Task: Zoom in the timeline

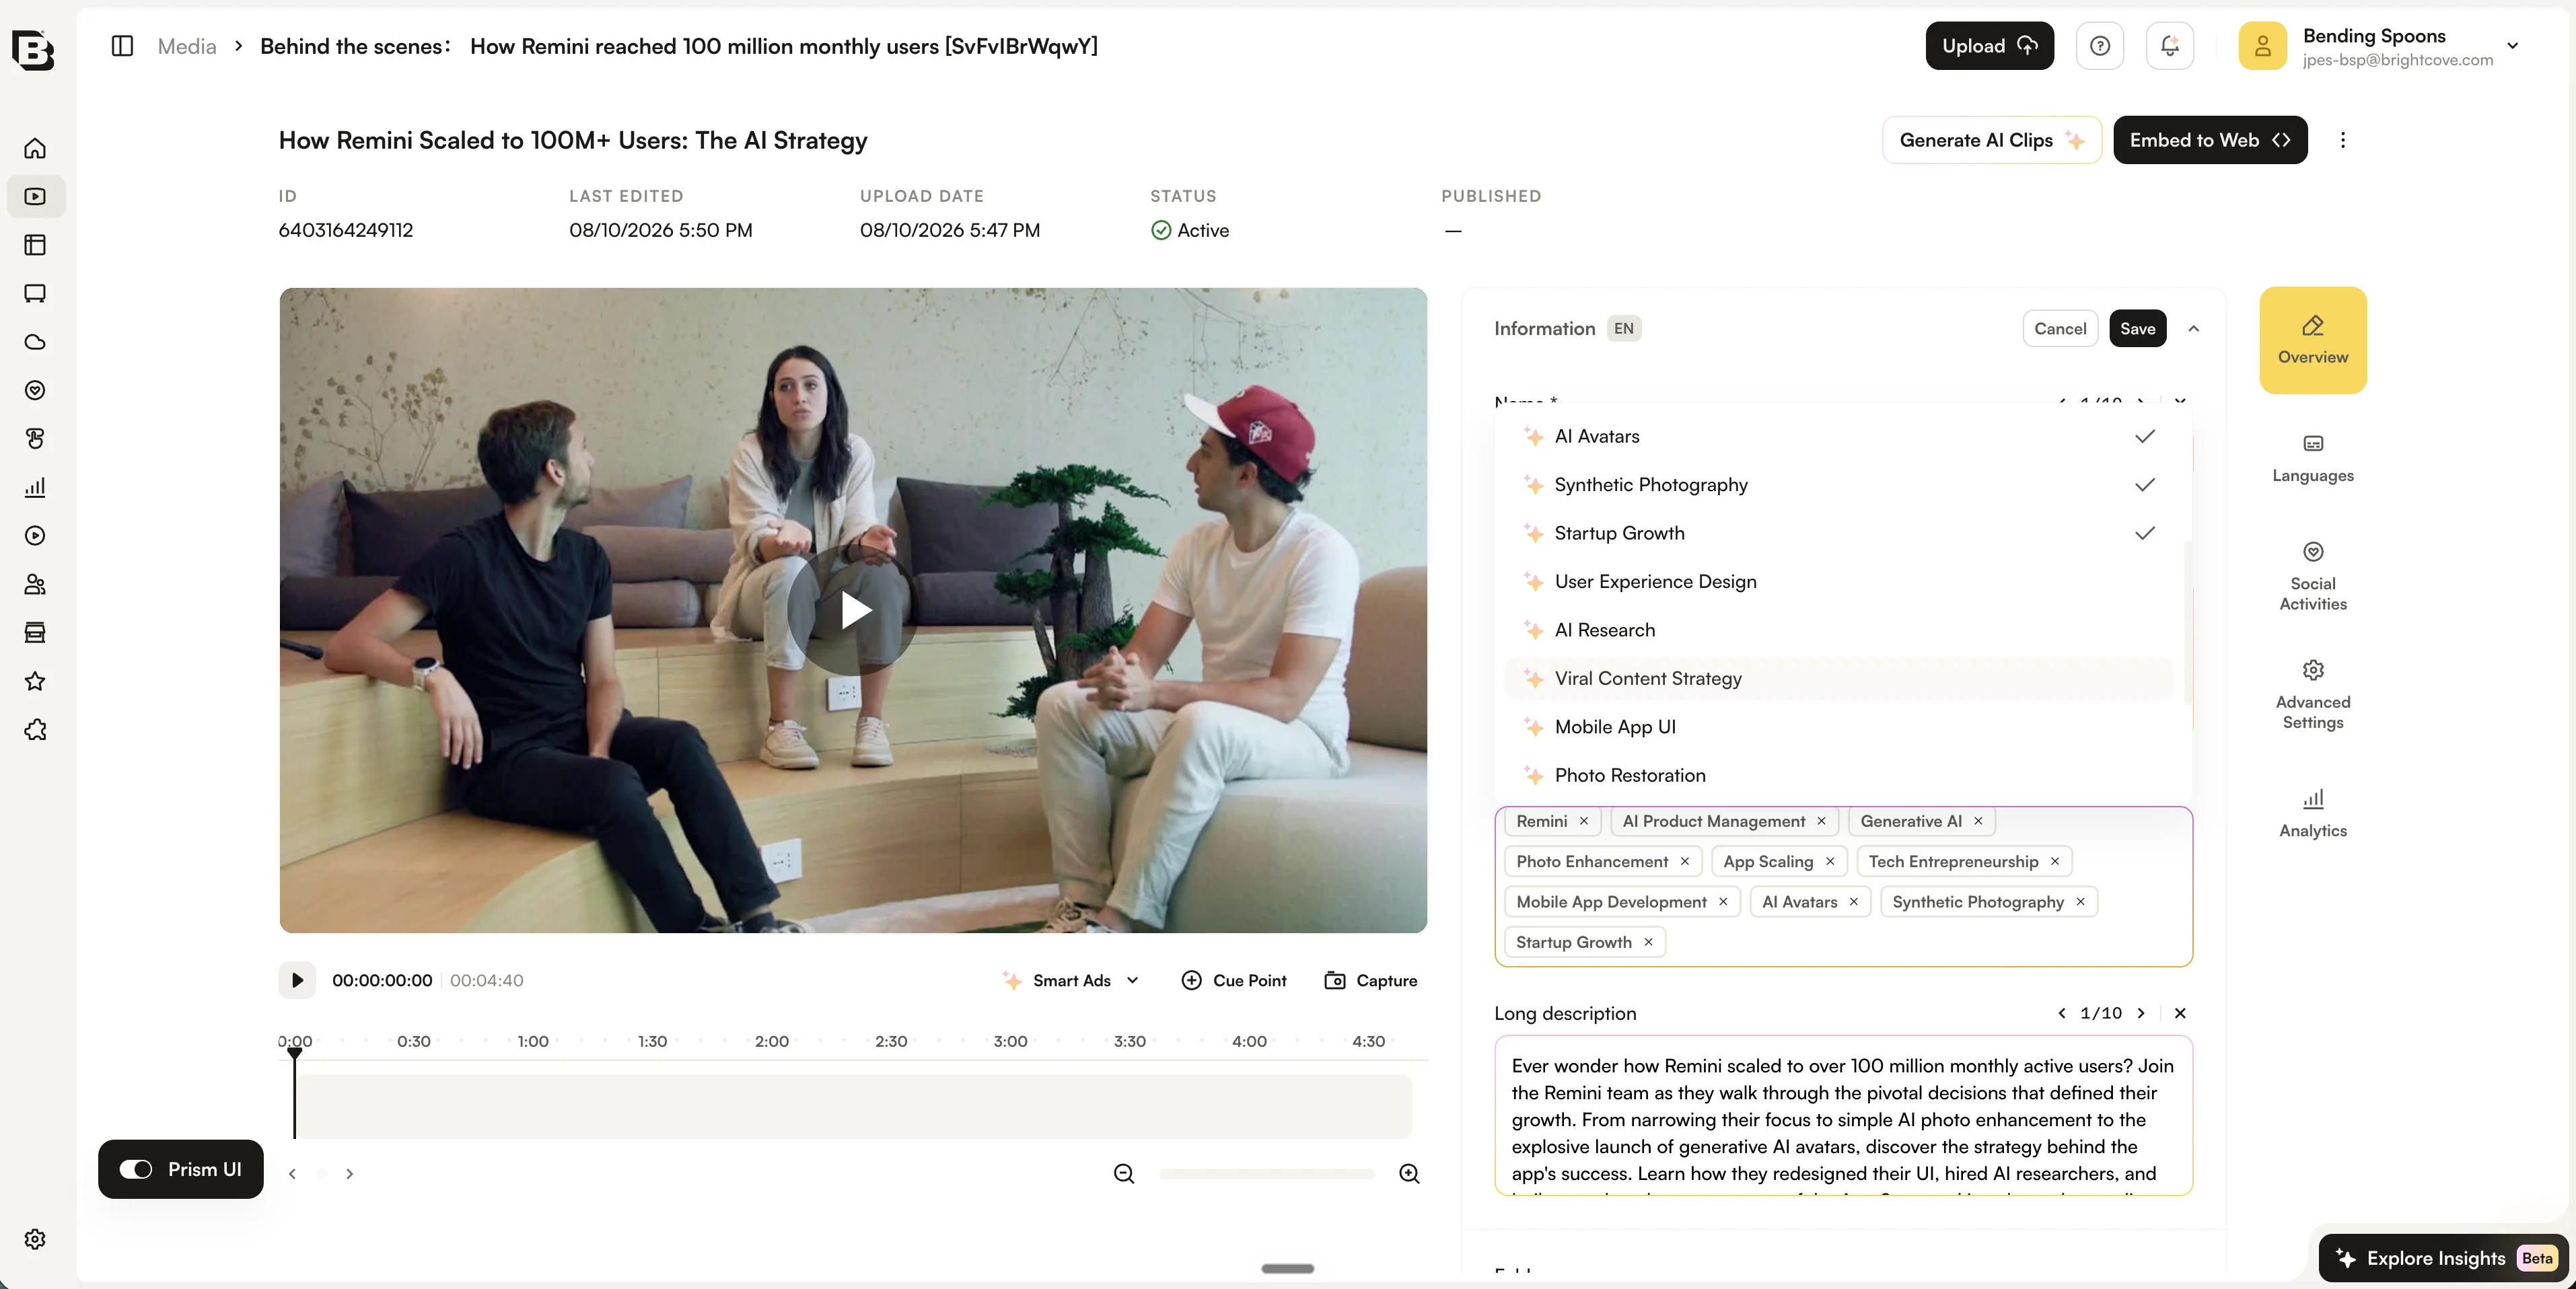Action: coord(1409,1173)
